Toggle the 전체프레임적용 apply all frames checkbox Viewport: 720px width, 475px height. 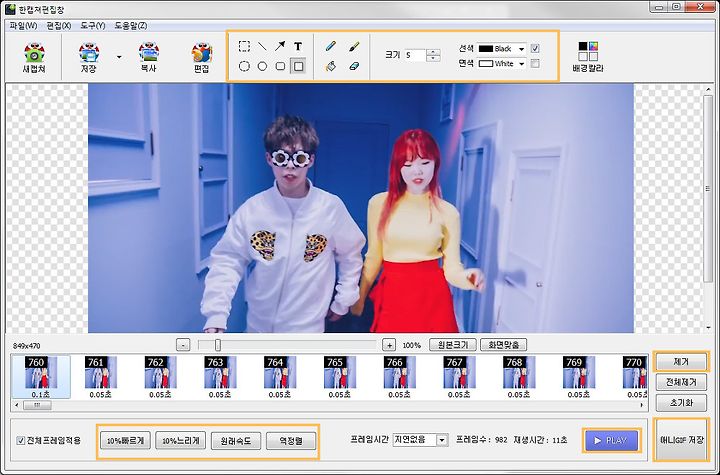click(21, 441)
